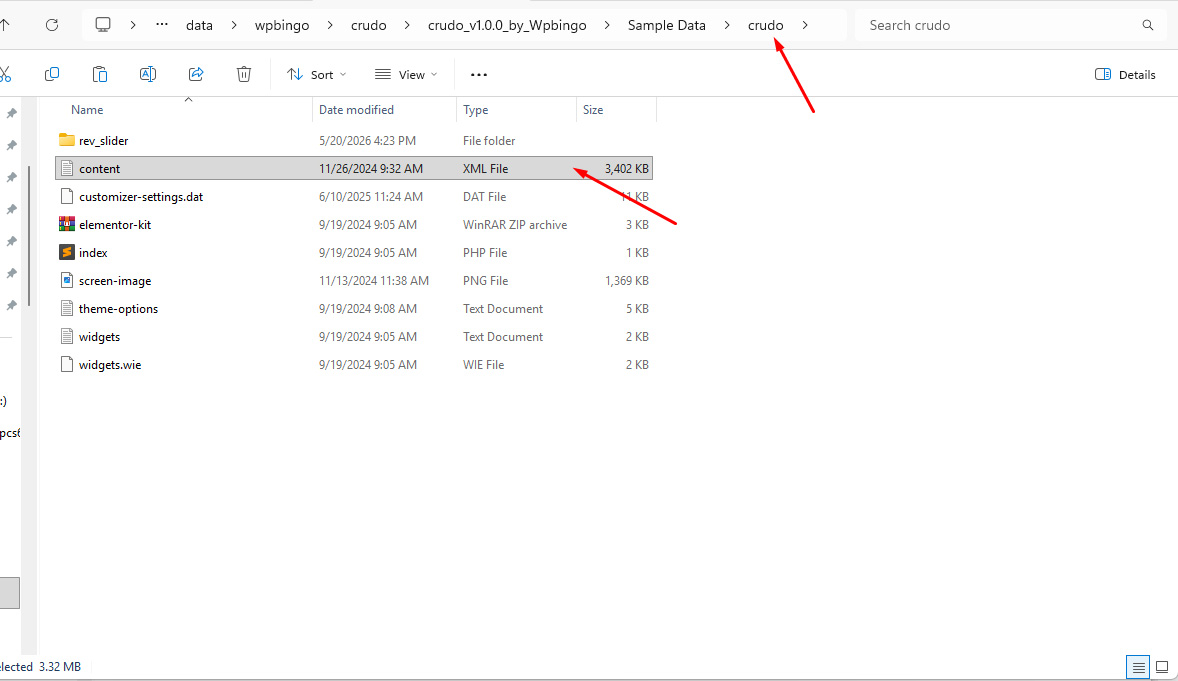Switch to details list view icon
This screenshot has width=1178, height=681.
click(1138, 667)
